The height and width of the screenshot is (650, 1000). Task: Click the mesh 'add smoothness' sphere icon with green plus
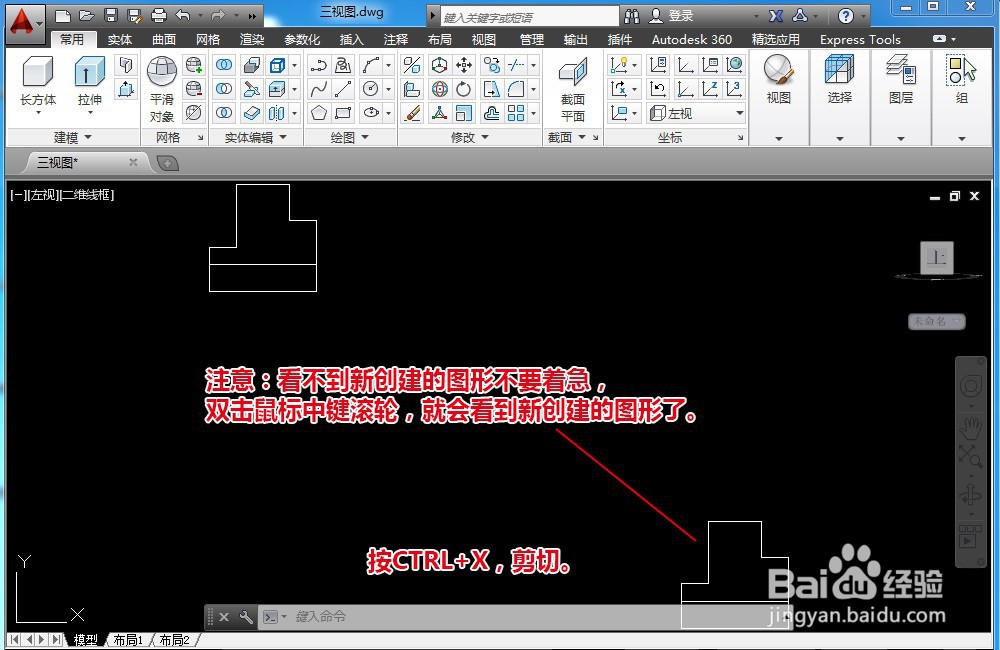194,65
